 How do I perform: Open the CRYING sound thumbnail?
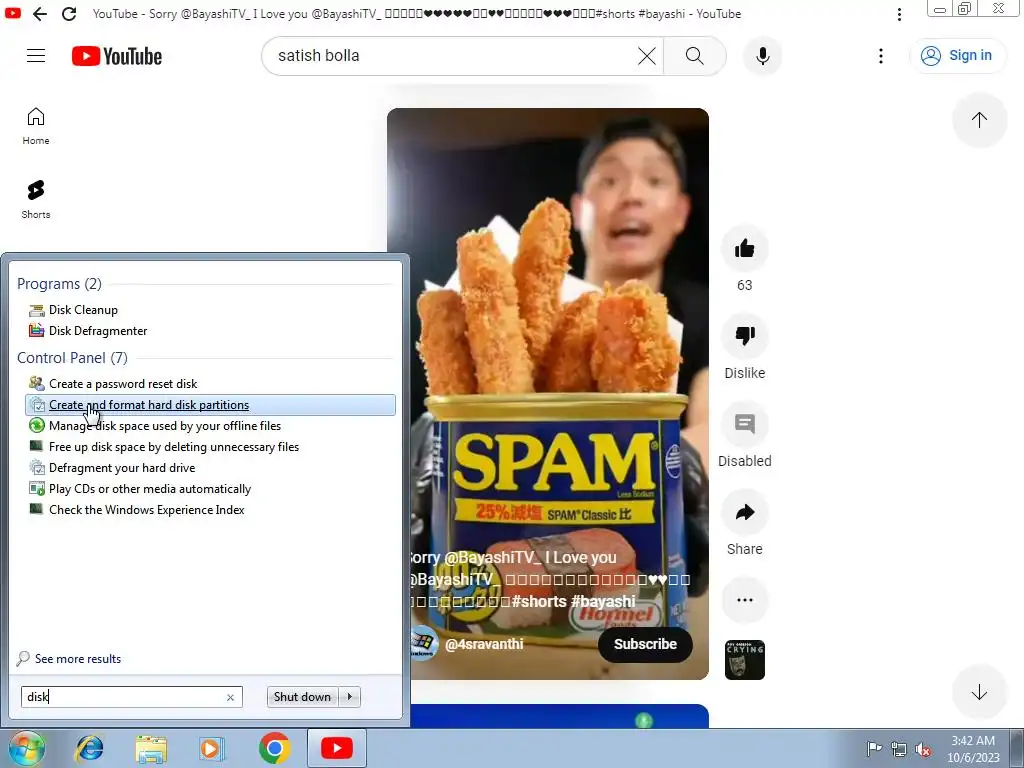point(744,660)
